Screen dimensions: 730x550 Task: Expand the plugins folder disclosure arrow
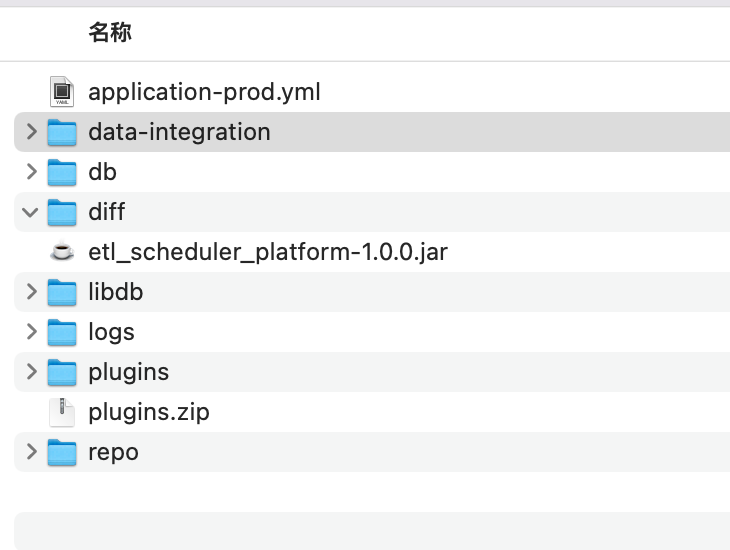31,372
